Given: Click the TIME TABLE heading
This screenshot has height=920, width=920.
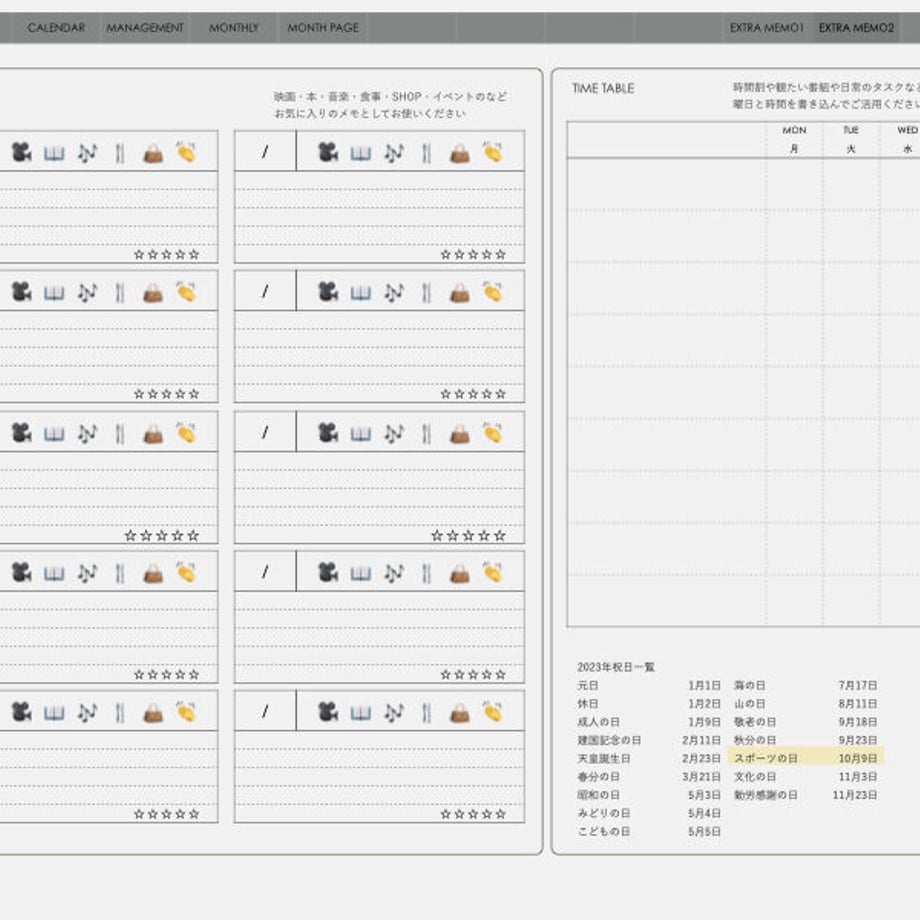Looking at the screenshot, I should pyautogui.click(x=603, y=89).
